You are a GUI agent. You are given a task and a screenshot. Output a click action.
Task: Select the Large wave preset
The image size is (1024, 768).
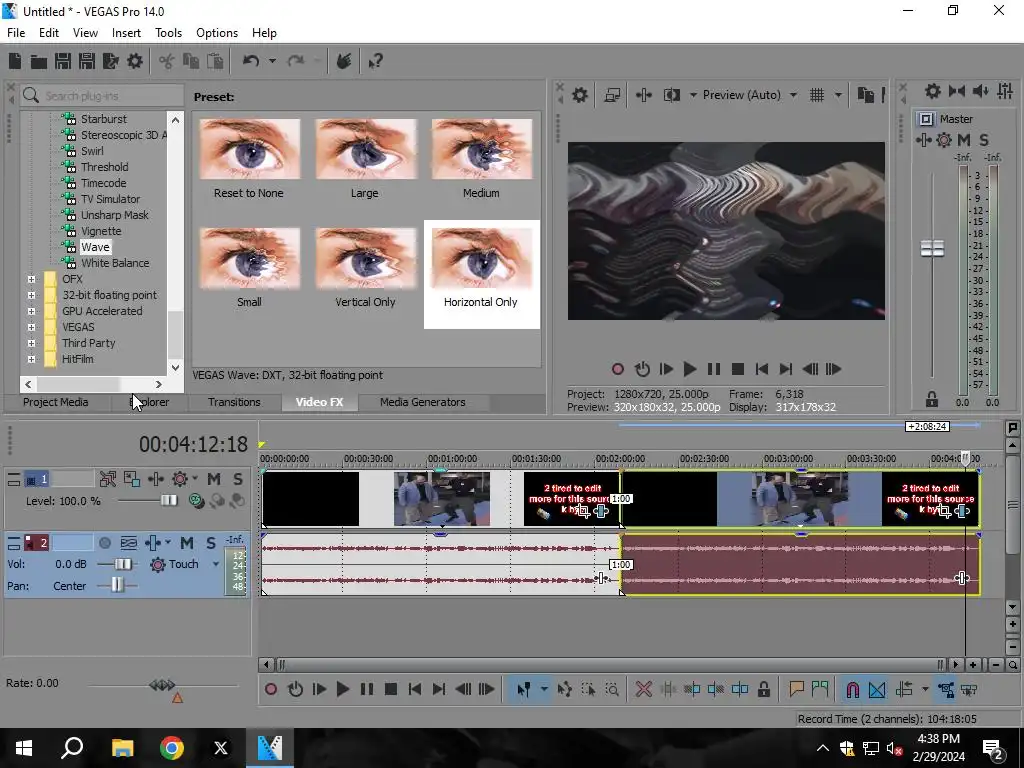point(365,159)
